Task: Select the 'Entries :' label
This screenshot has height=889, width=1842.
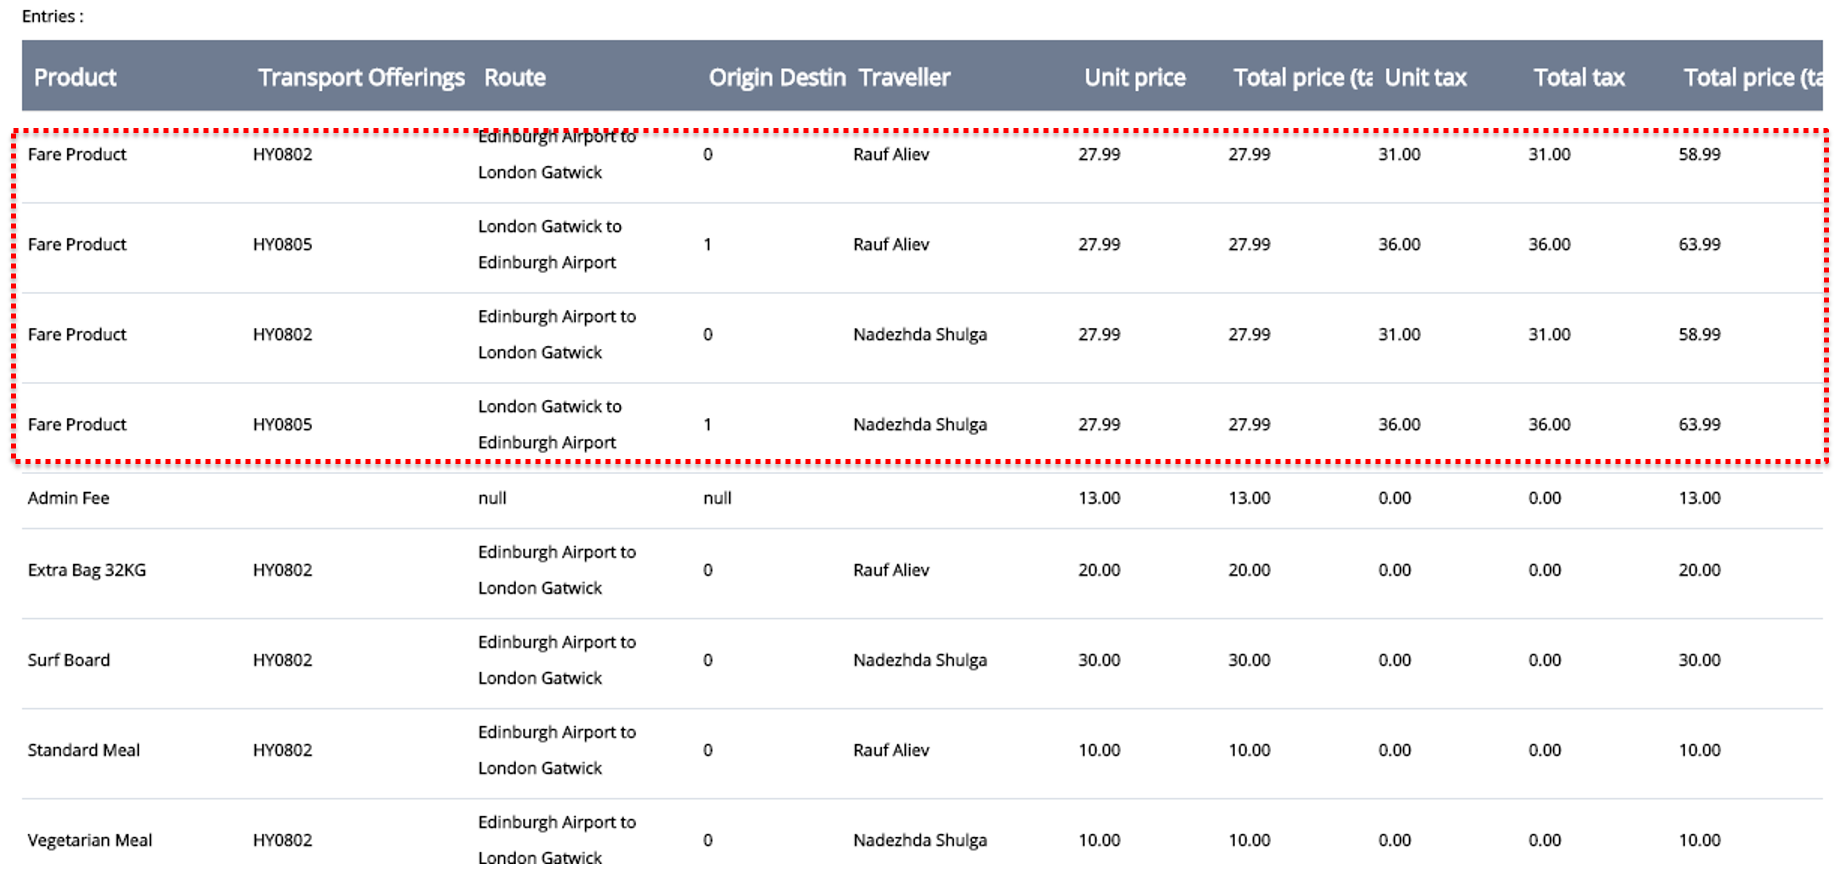Action: pos(53,16)
